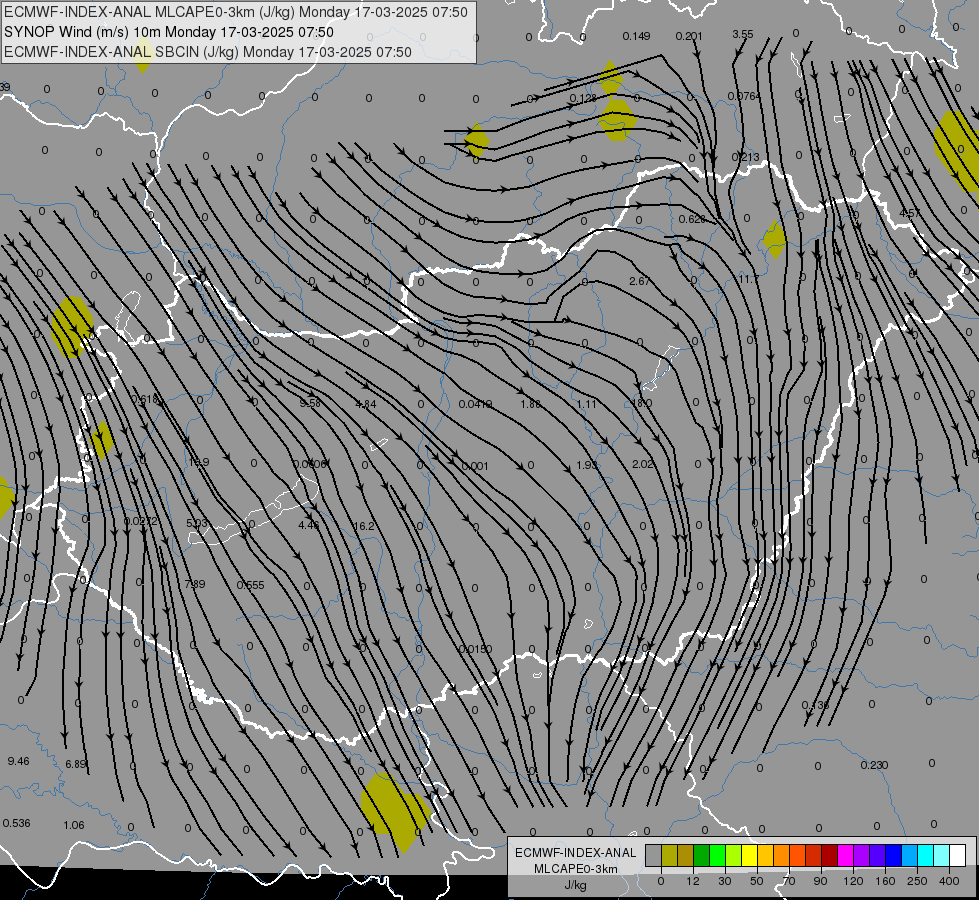Click the 0.536 value on the map
979x900 pixels.
[x=16, y=823]
